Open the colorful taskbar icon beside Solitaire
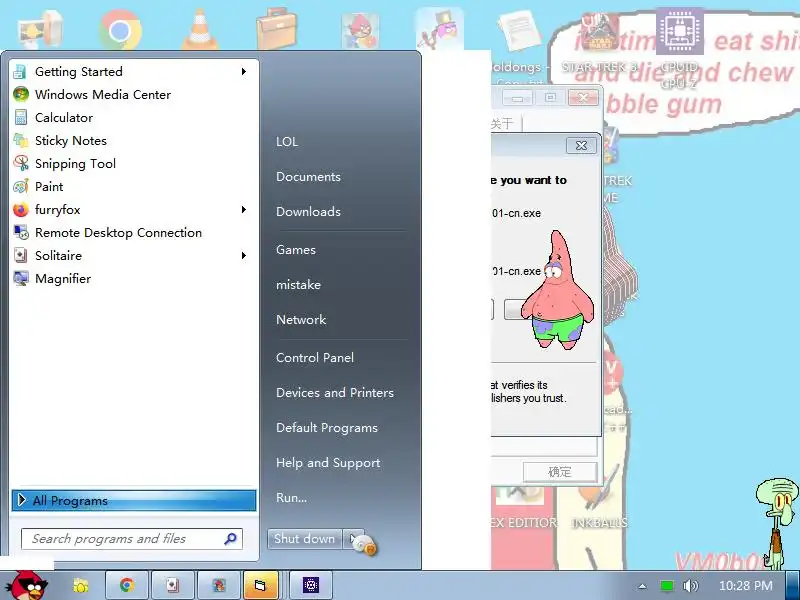 (219, 585)
